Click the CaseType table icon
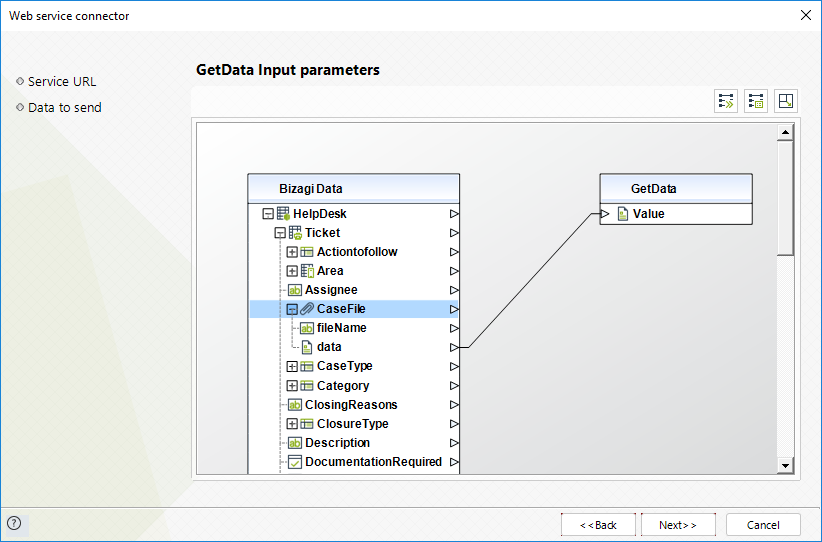822x542 pixels. [x=307, y=366]
